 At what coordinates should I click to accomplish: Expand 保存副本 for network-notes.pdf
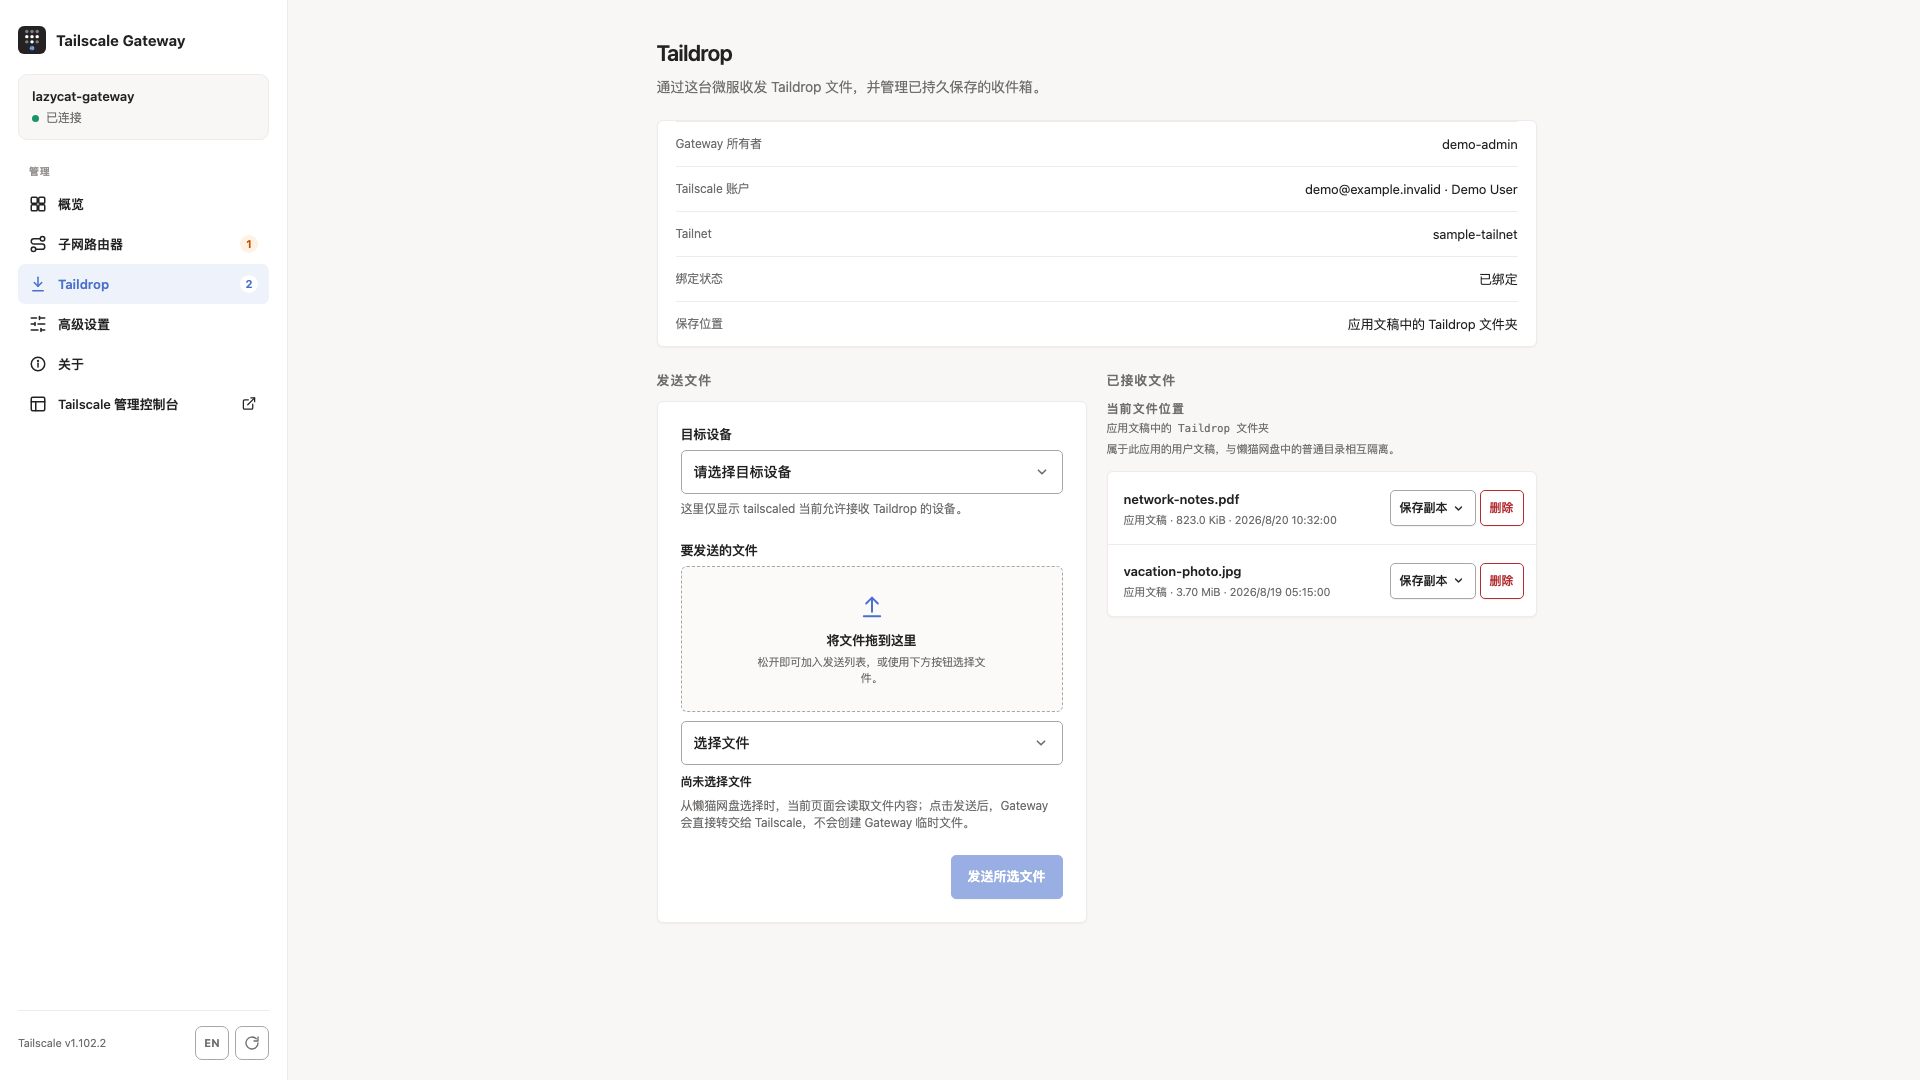(x=1432, y=508)
